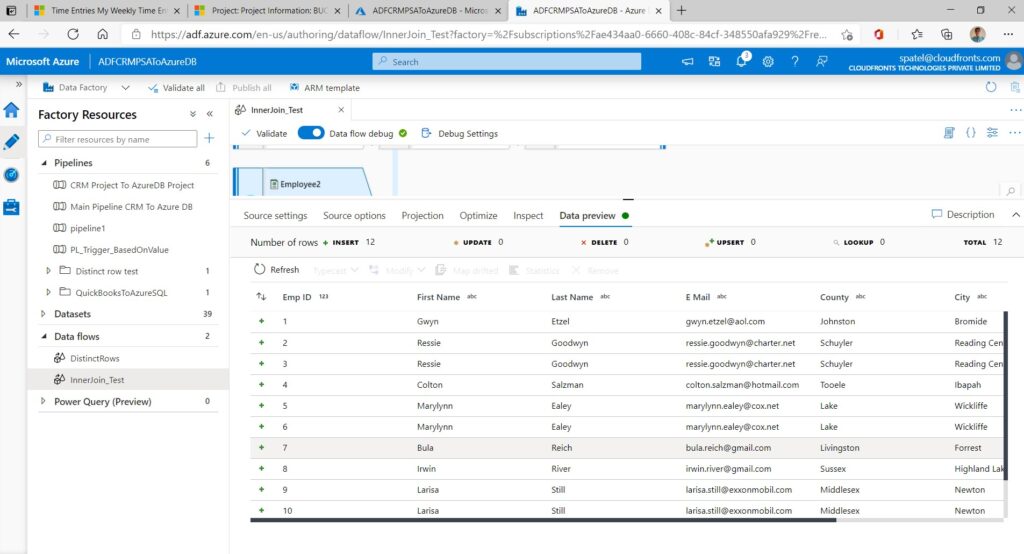Refresh the data preview
This screenshot has height=554, width=1024.
[276, 269]
